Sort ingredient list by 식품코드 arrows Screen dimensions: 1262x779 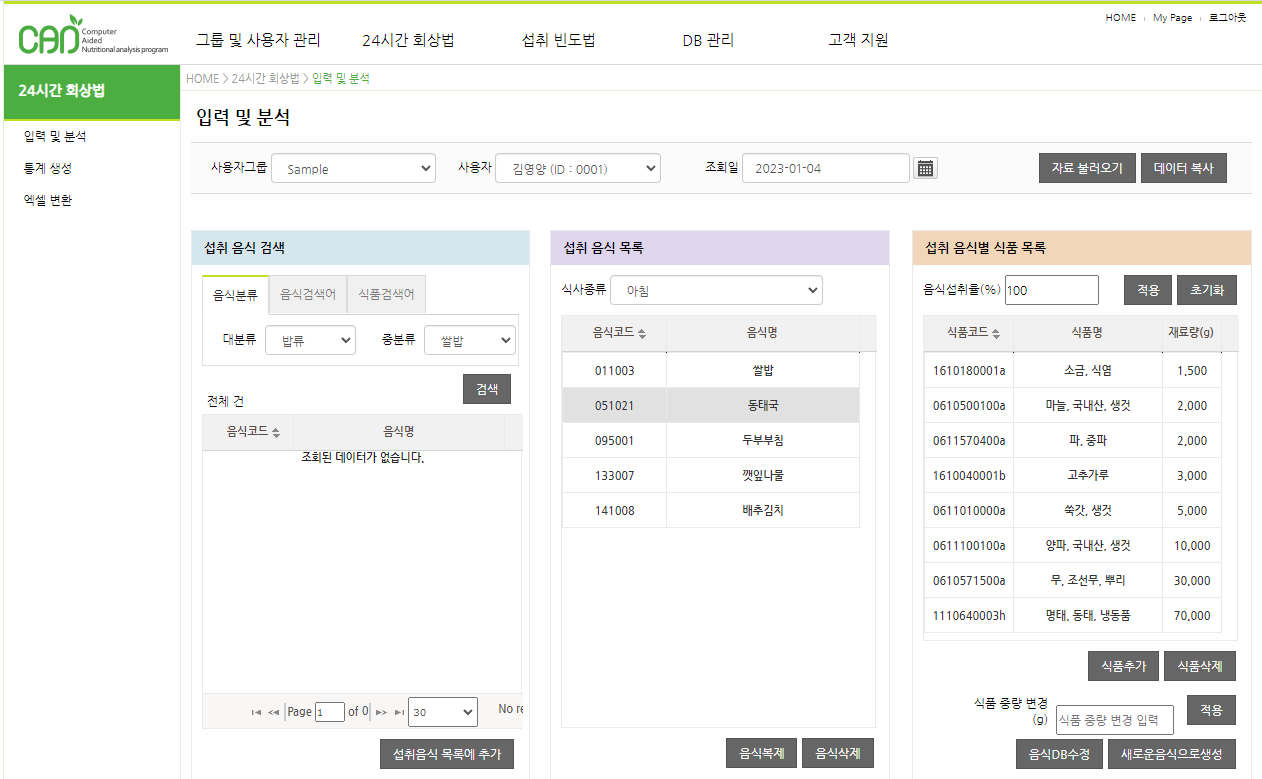[996, 333]
